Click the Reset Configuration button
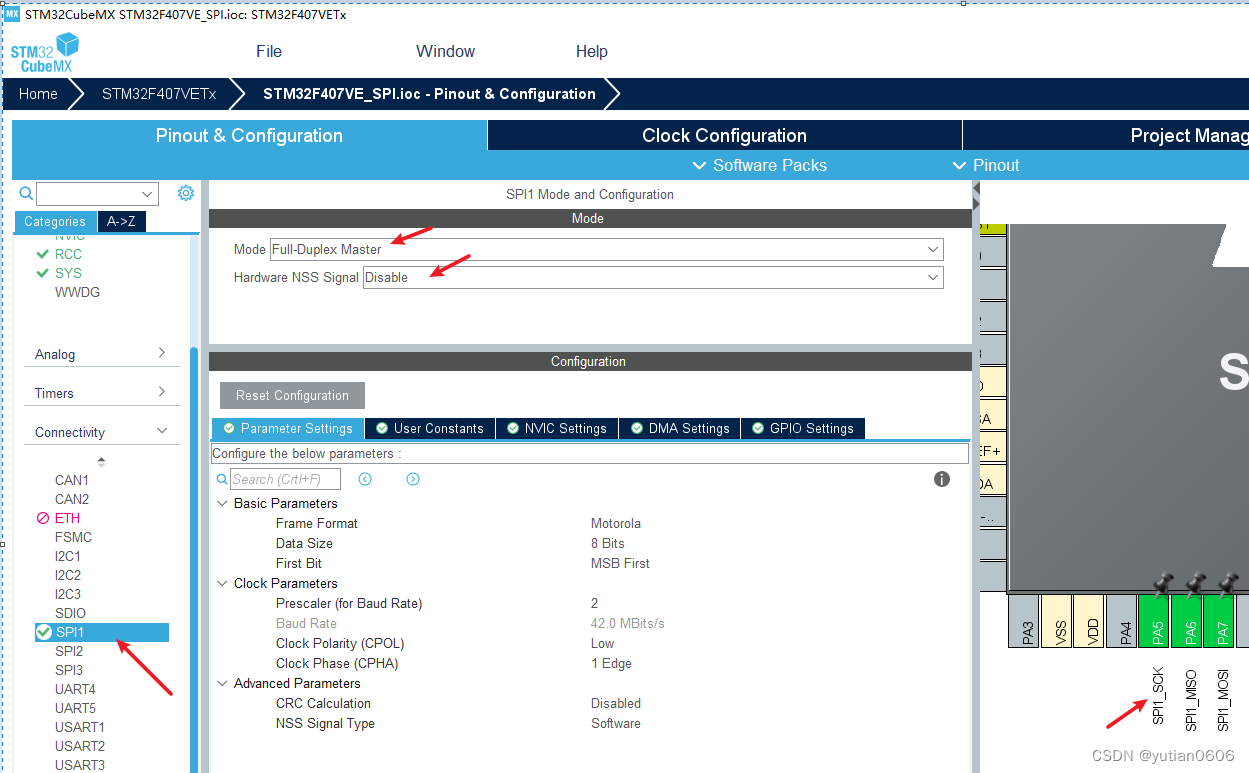 pyautogui.click(x=292, y=395)
